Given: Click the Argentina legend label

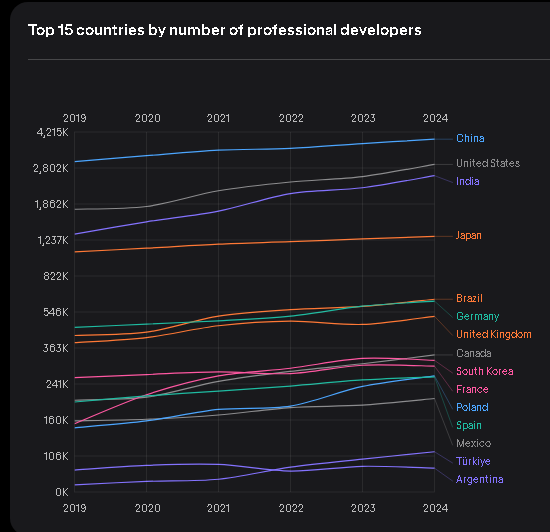Looking at the screenshot, I should tap(479, 479).
